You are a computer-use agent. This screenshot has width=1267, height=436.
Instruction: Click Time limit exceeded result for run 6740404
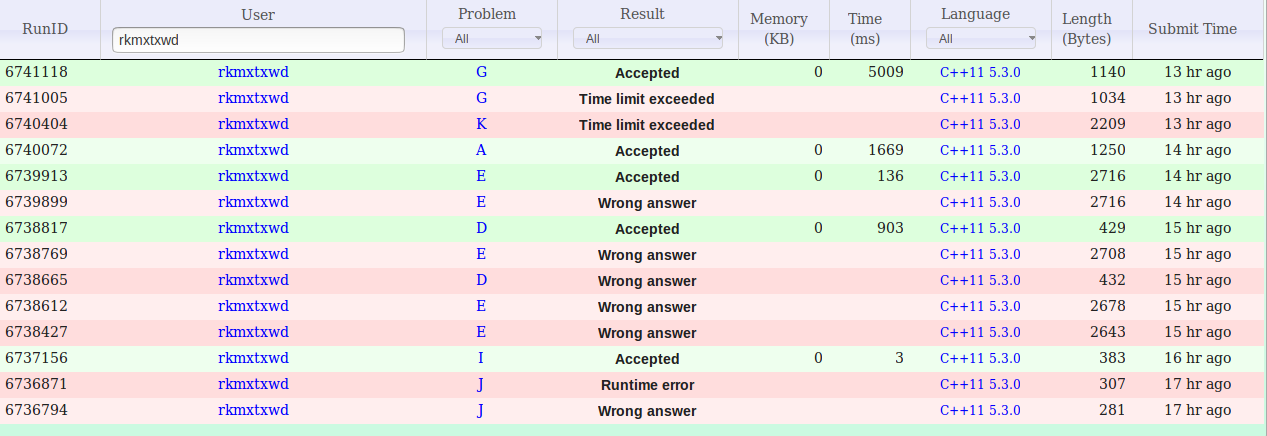[x=647, y=125]
